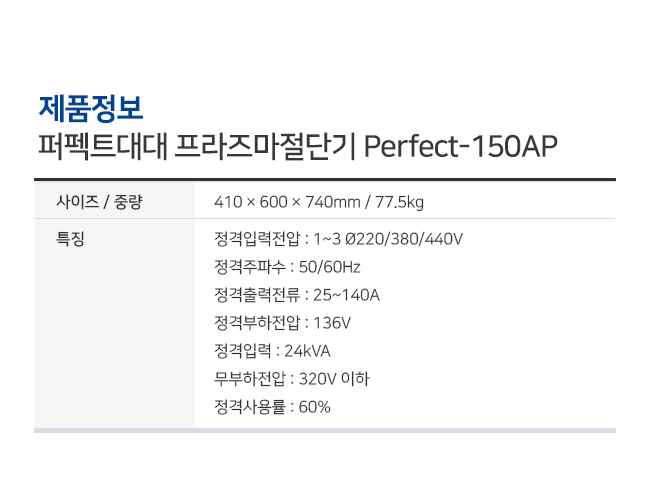Click the 정격출력전류 25~140A line
The width and height of the screenshot is (650, 497).
(296, 295)
